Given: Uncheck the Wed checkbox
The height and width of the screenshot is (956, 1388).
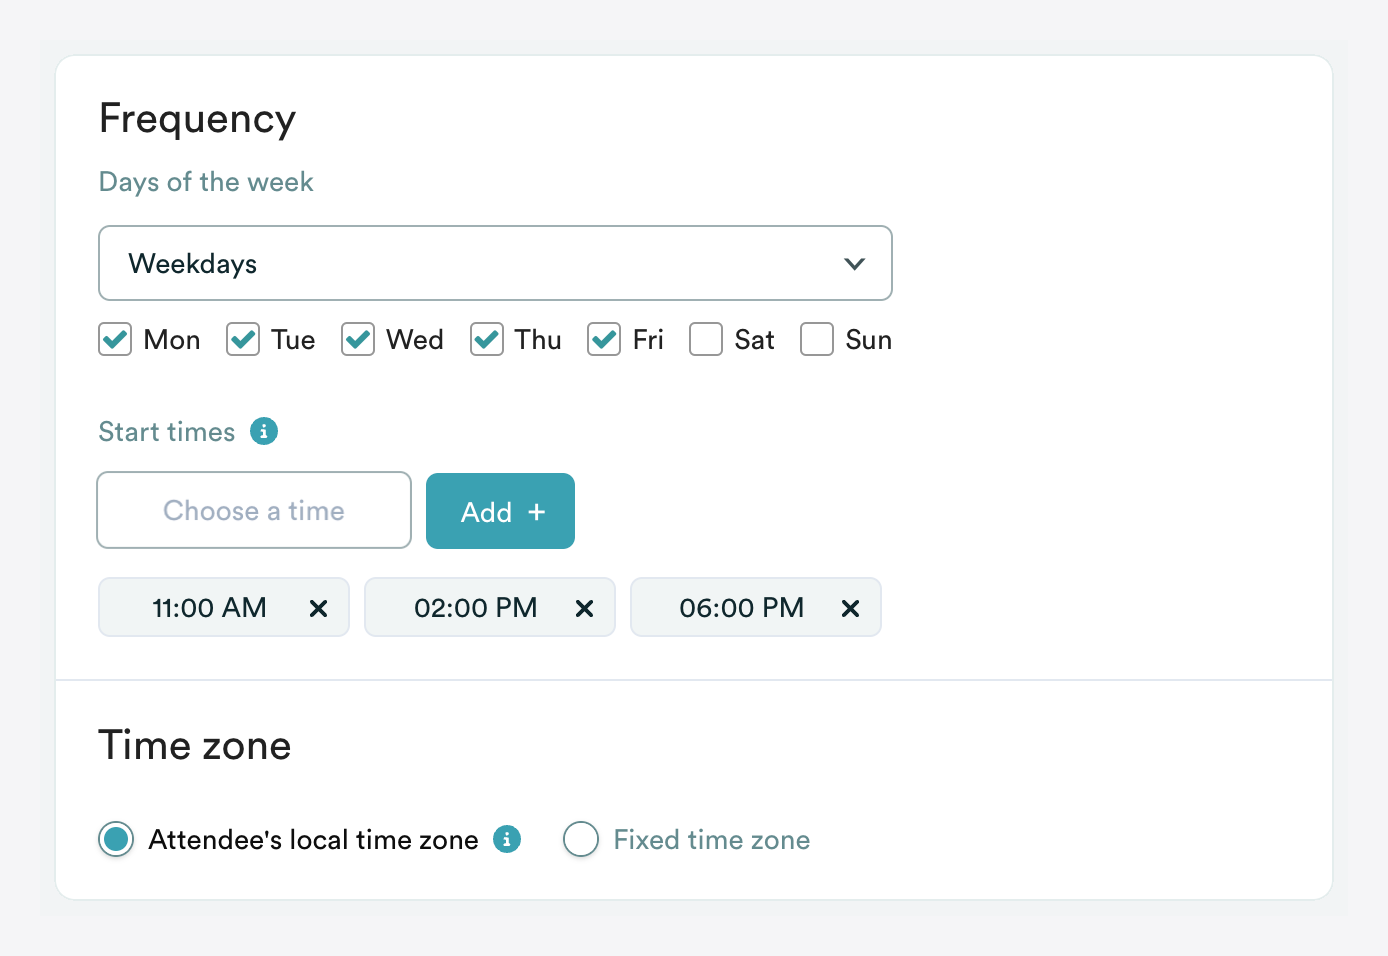Looking at the screenshot, I should coord(358,340).
